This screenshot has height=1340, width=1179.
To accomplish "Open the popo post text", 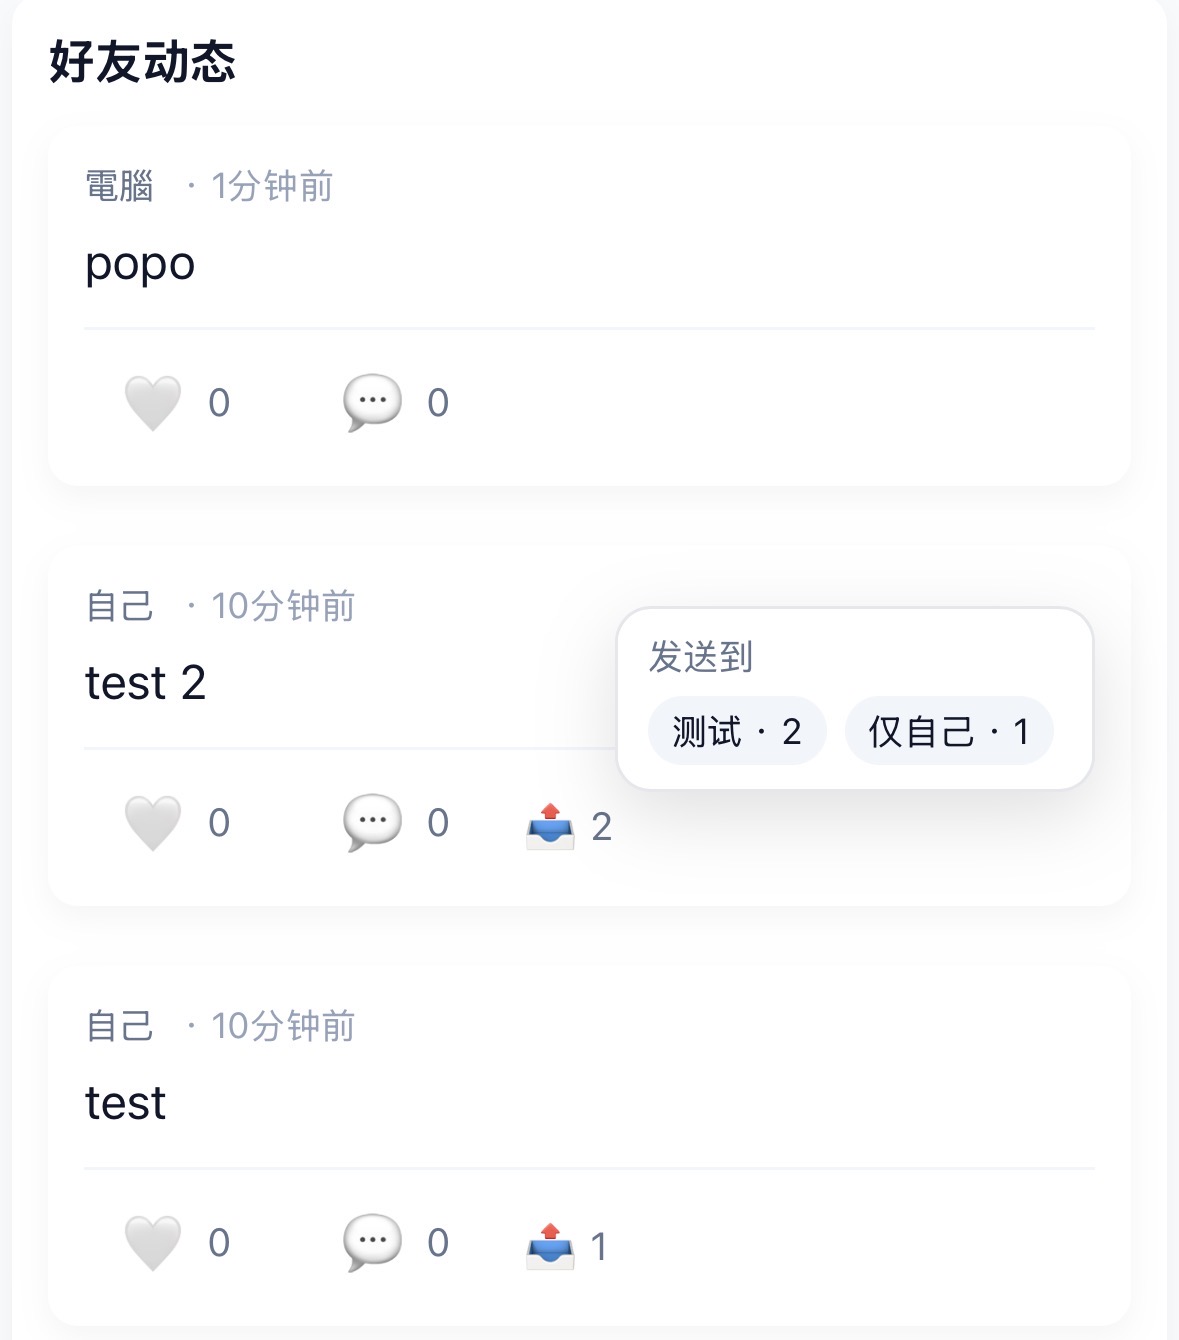I will click(x=140, y=265).
